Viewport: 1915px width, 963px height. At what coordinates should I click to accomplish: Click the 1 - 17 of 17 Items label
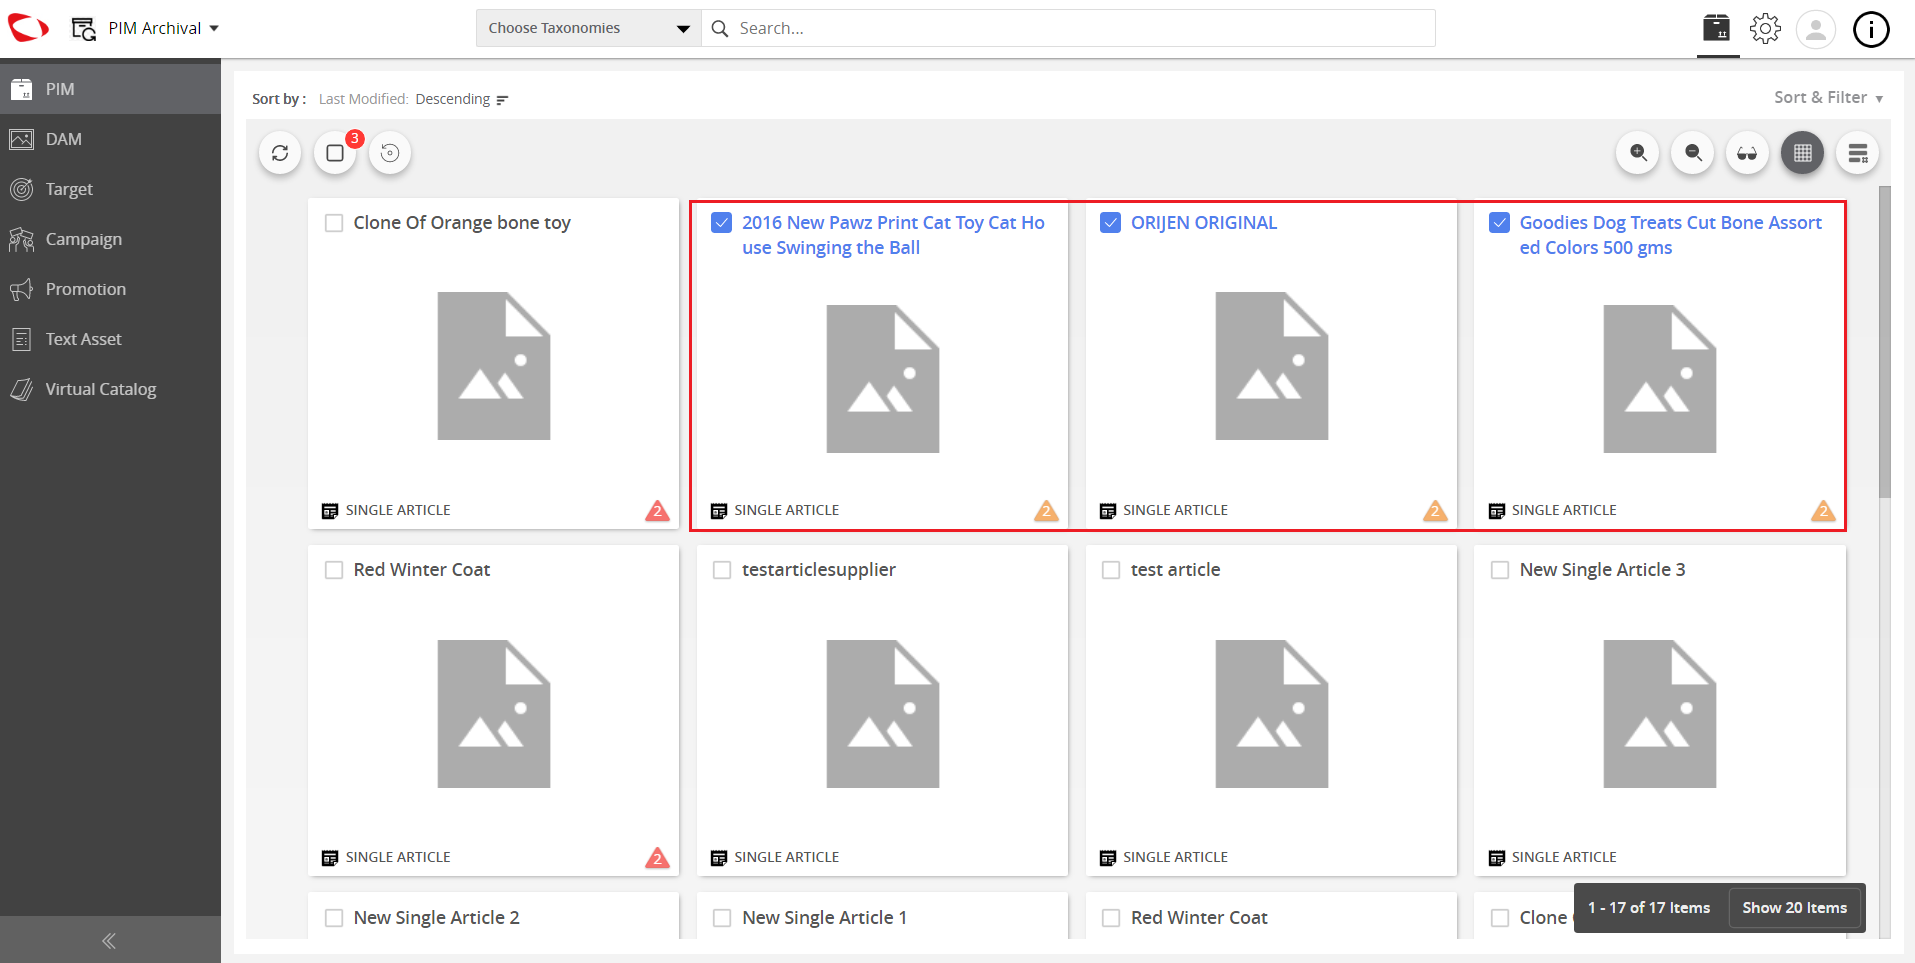click(1649, 908)
